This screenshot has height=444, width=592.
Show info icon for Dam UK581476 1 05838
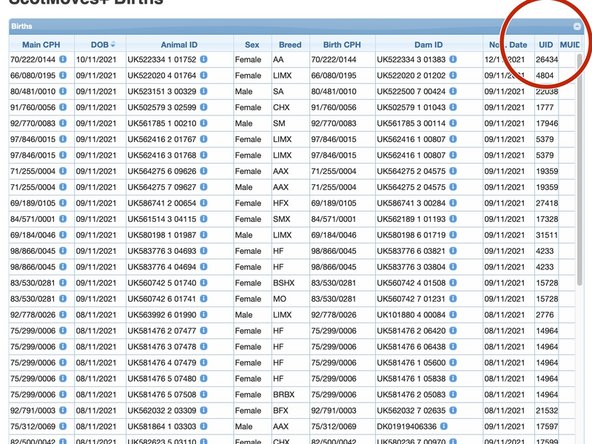(453, 379)
